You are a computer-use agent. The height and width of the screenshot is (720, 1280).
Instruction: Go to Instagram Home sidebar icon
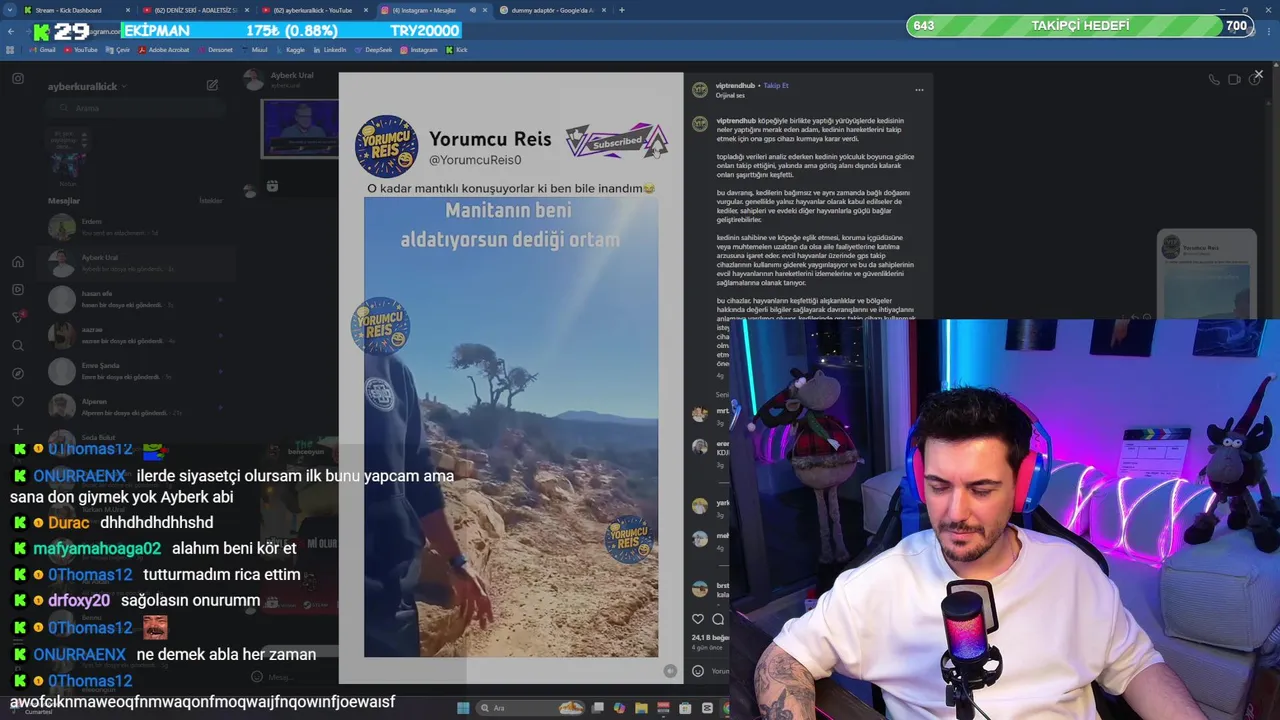tap(18, 262)
